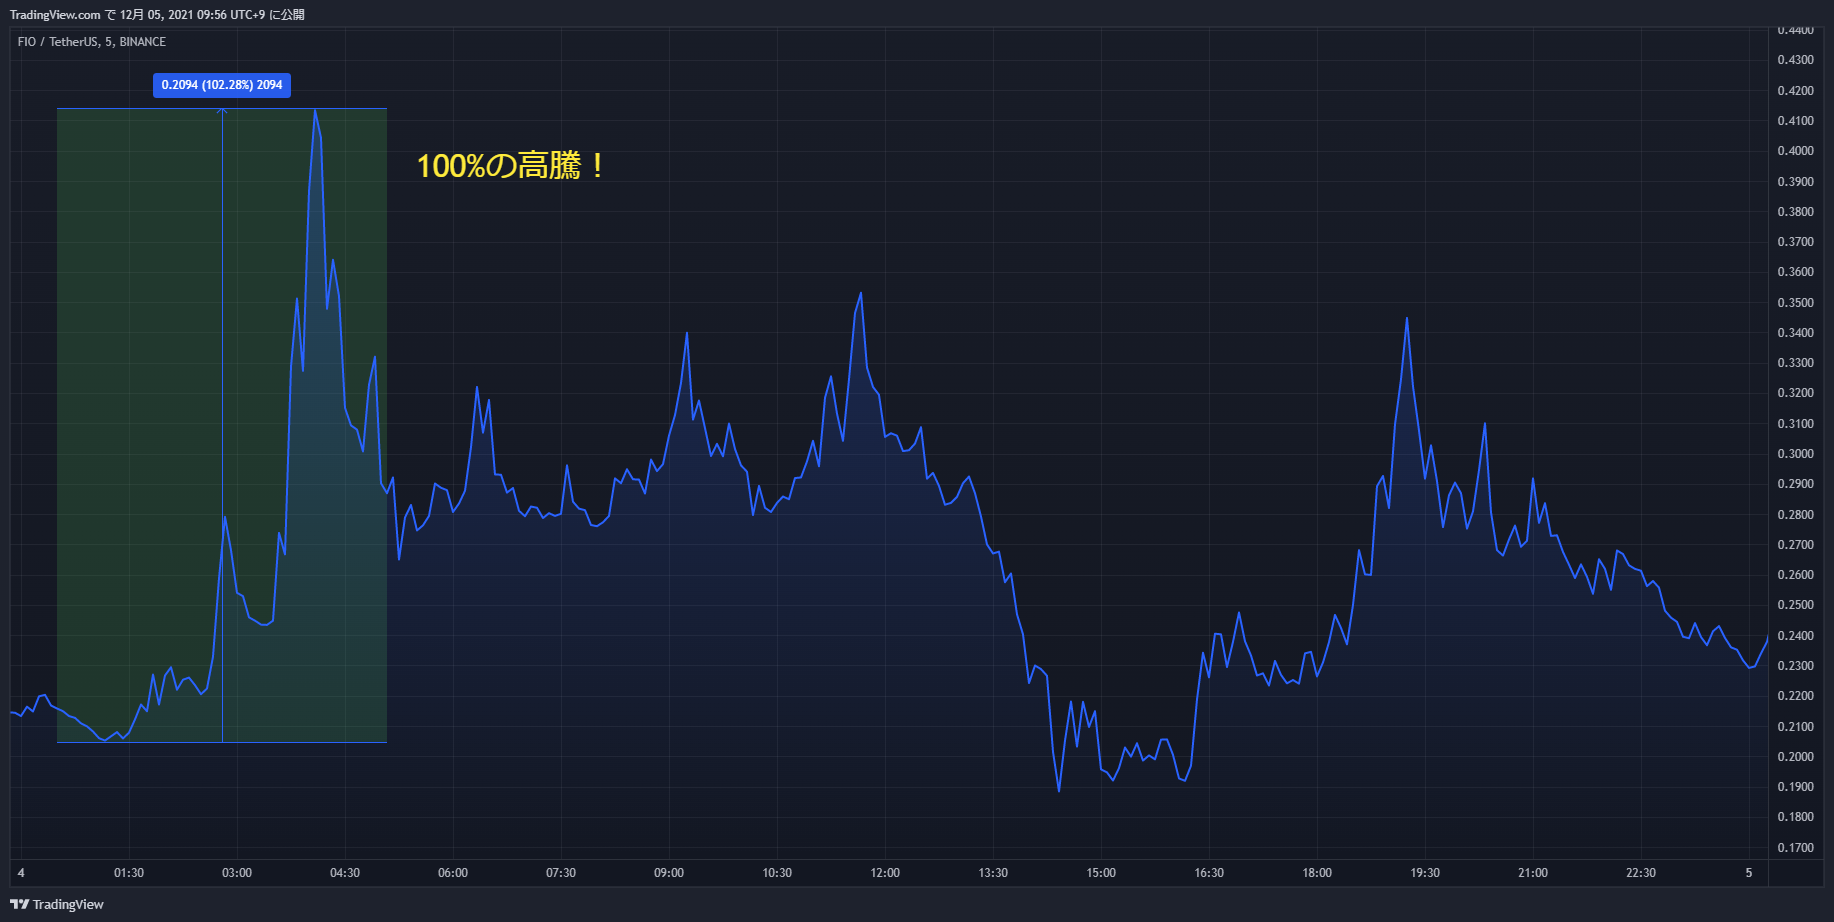This screenshot has height=922, width=1834.
Task: Click the 10:30 time axis label
Action: 777,873
